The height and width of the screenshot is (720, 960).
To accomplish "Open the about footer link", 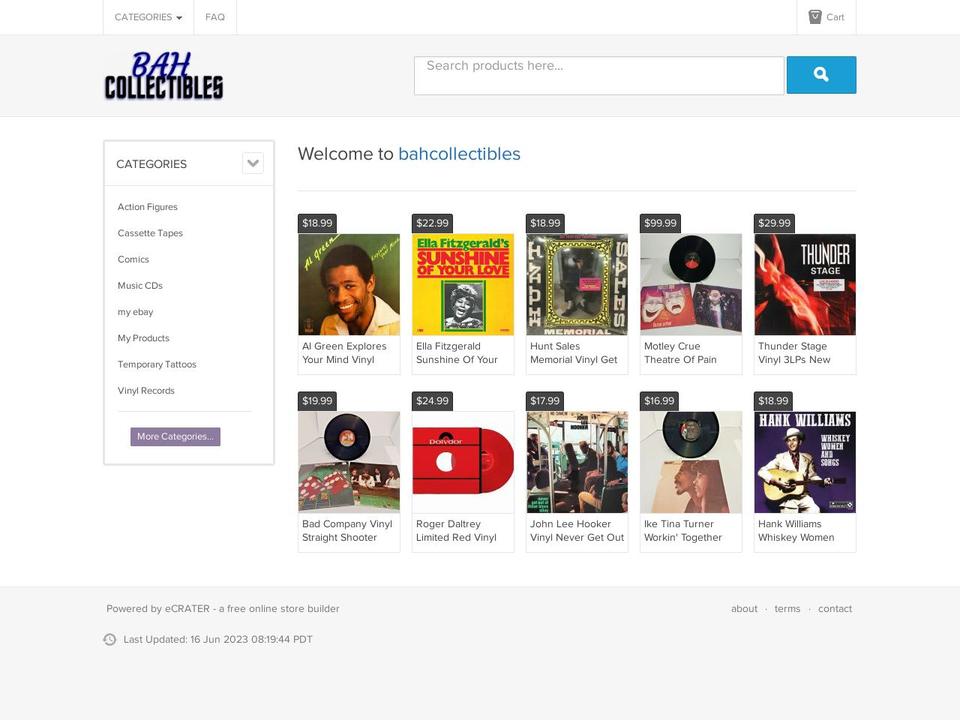I will 744,609.
